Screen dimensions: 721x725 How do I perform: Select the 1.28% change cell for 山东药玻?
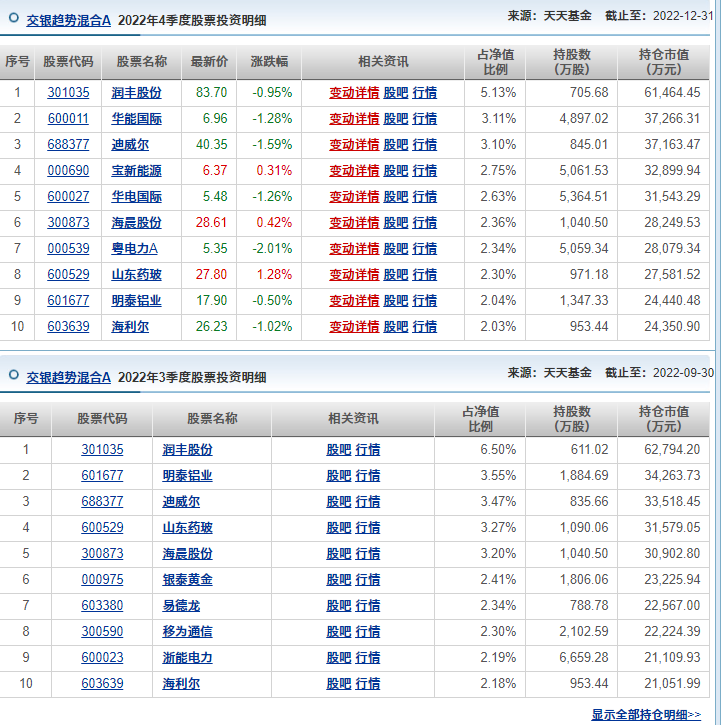(269, 275)
